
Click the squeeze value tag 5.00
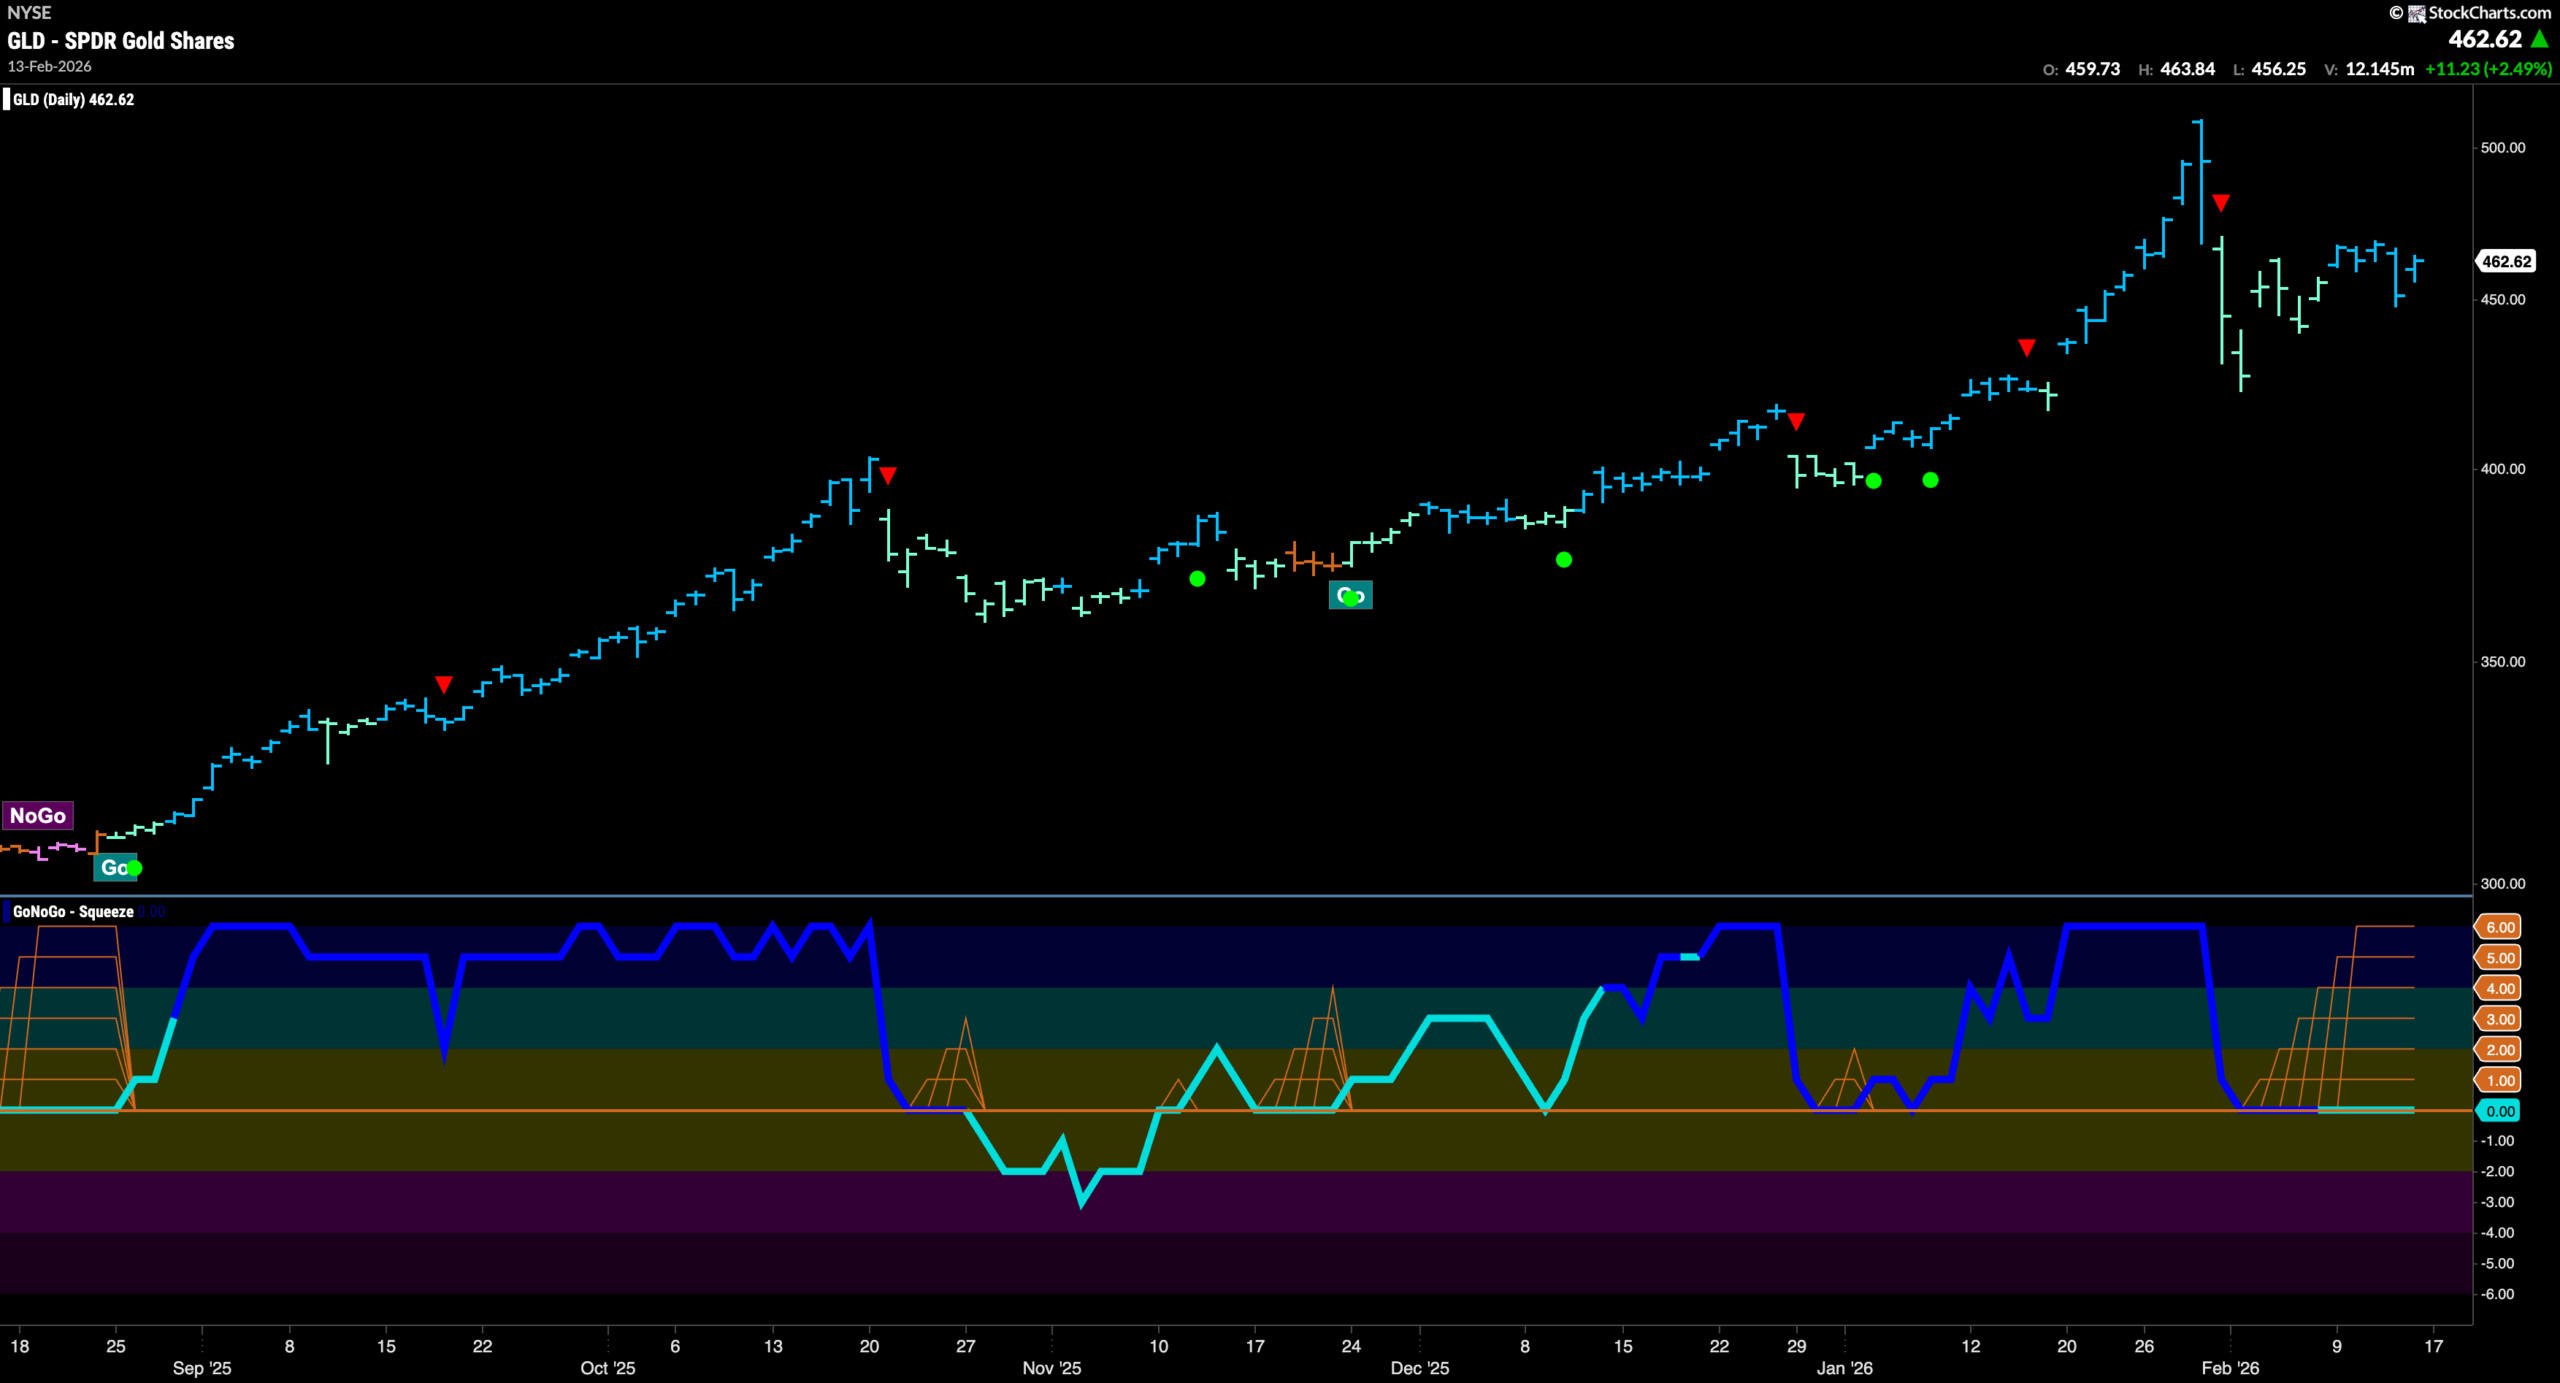(x=2500, y=958)
